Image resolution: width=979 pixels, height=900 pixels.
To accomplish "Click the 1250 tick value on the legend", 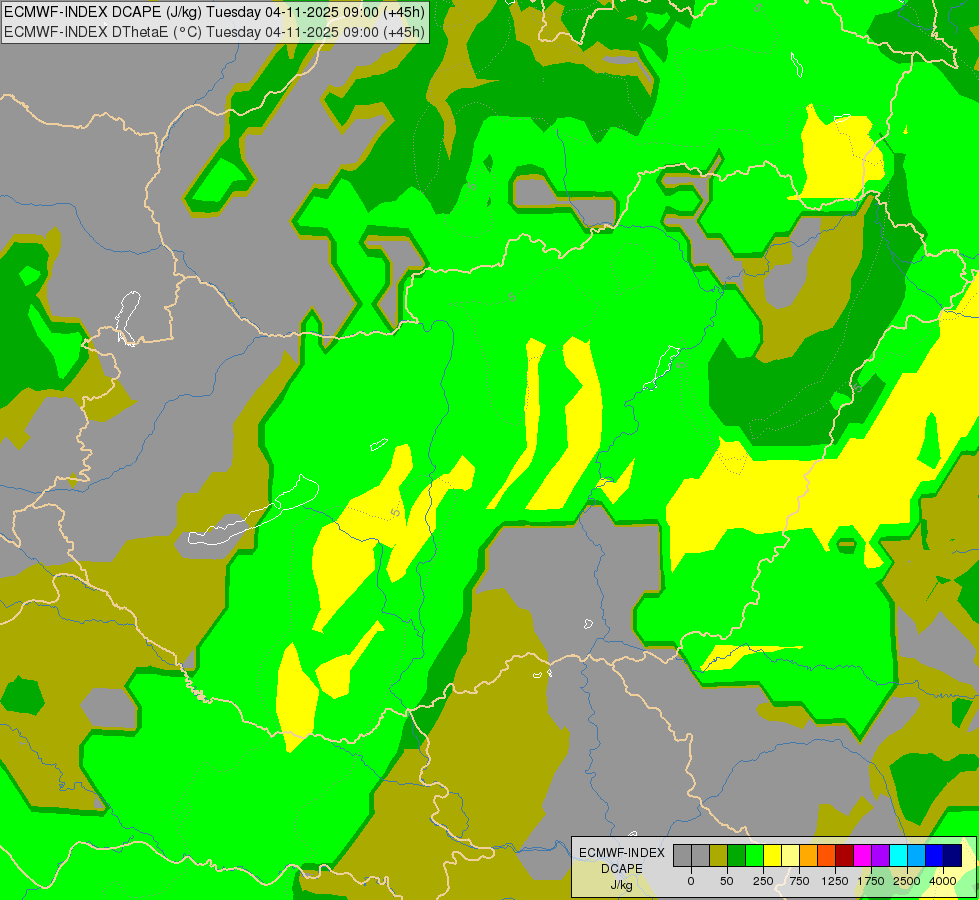I will tap(835, 881).
